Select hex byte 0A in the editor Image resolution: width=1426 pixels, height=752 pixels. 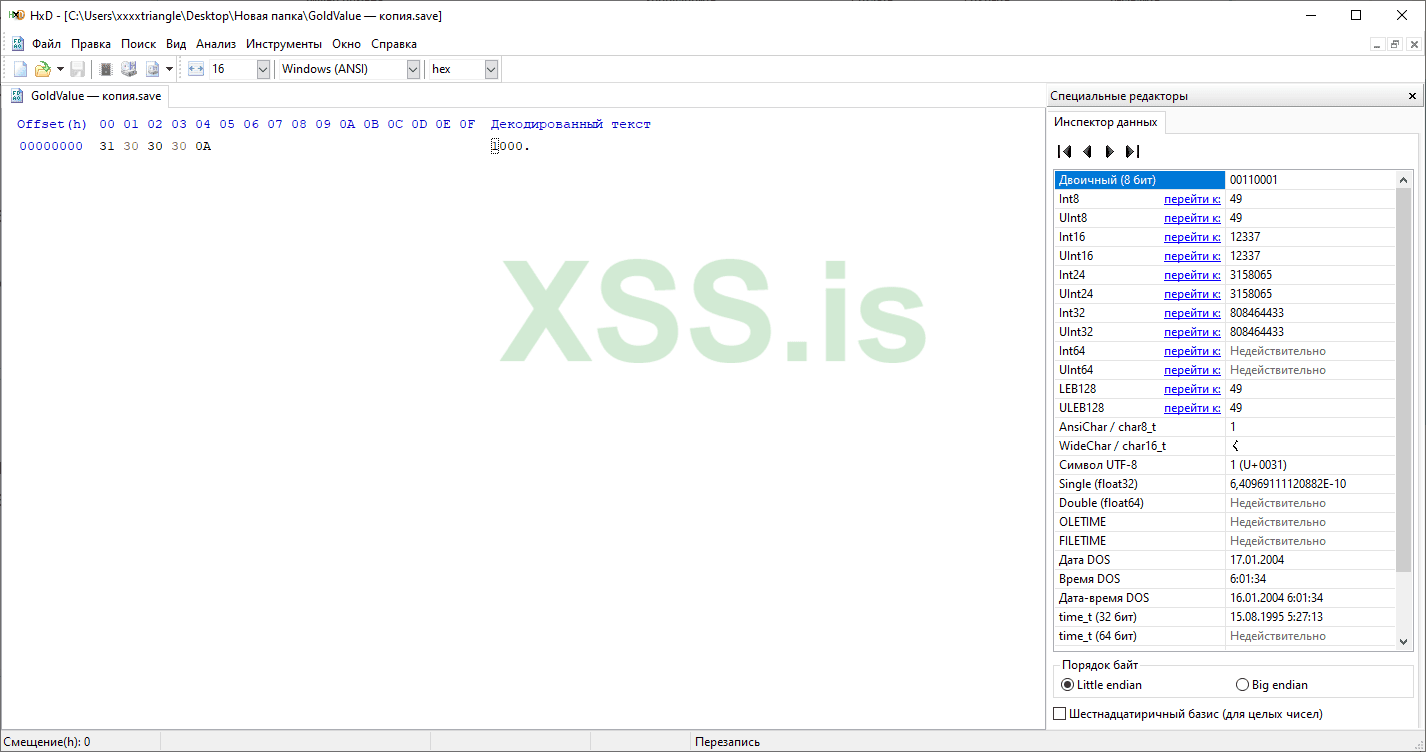tap(203, 147)
